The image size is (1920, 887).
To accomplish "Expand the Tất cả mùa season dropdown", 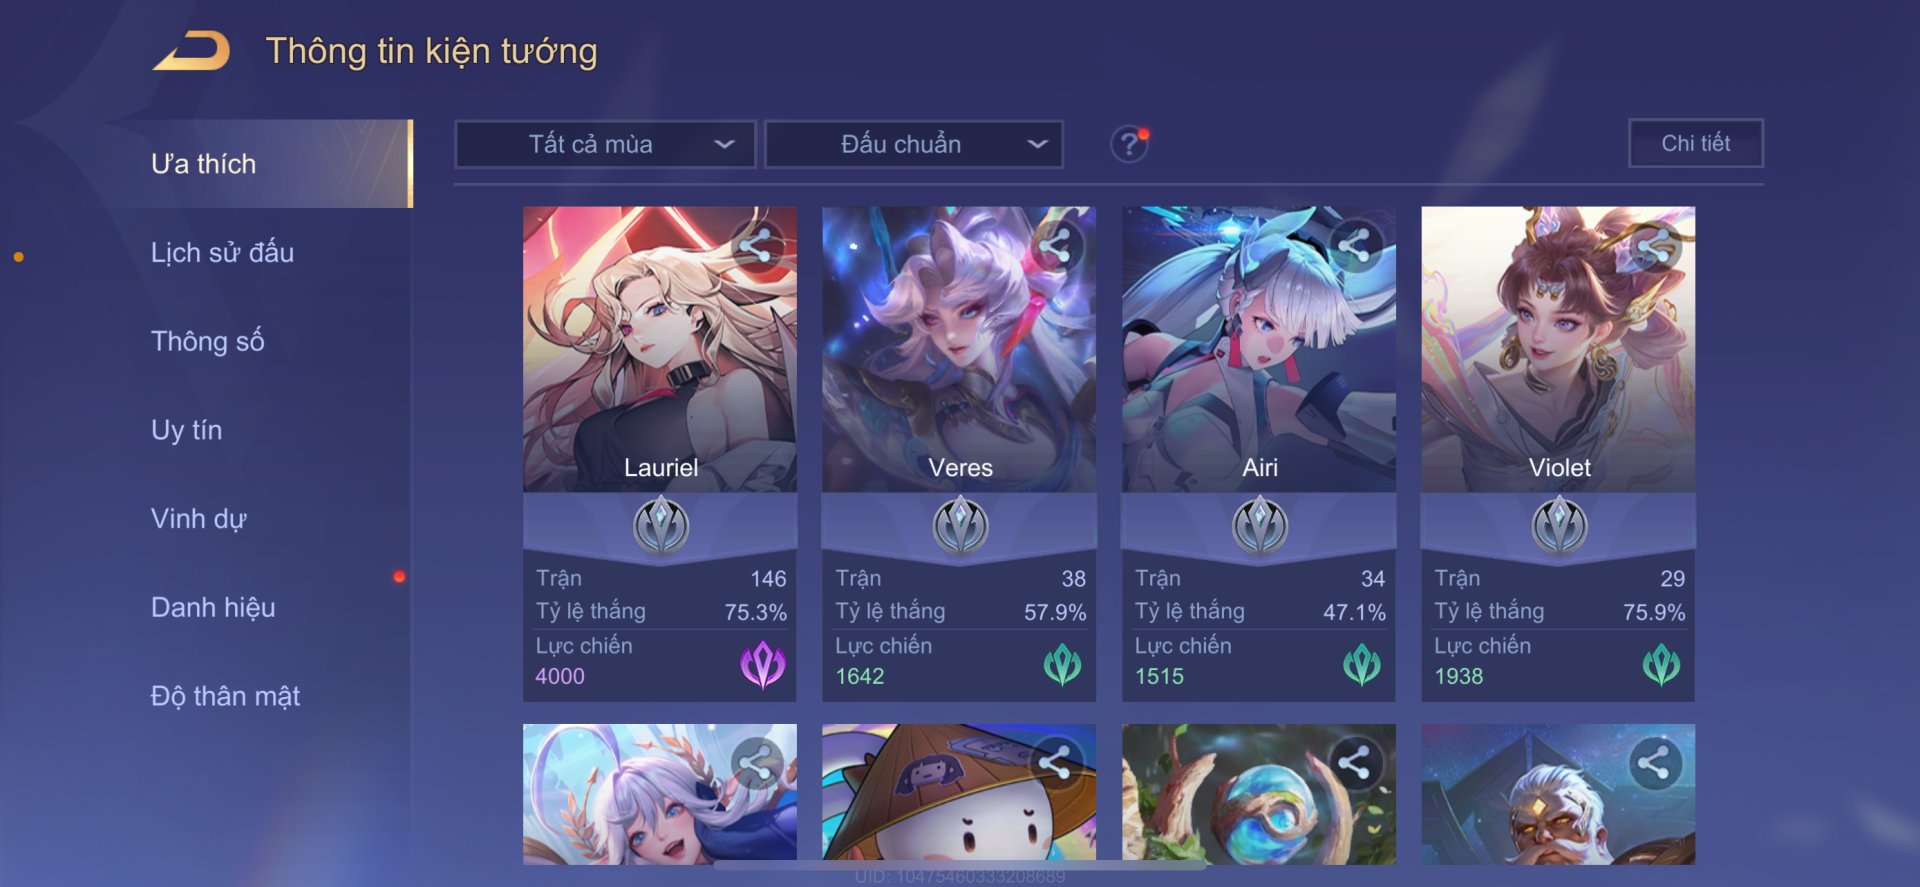I will click(x=605, y=144).
